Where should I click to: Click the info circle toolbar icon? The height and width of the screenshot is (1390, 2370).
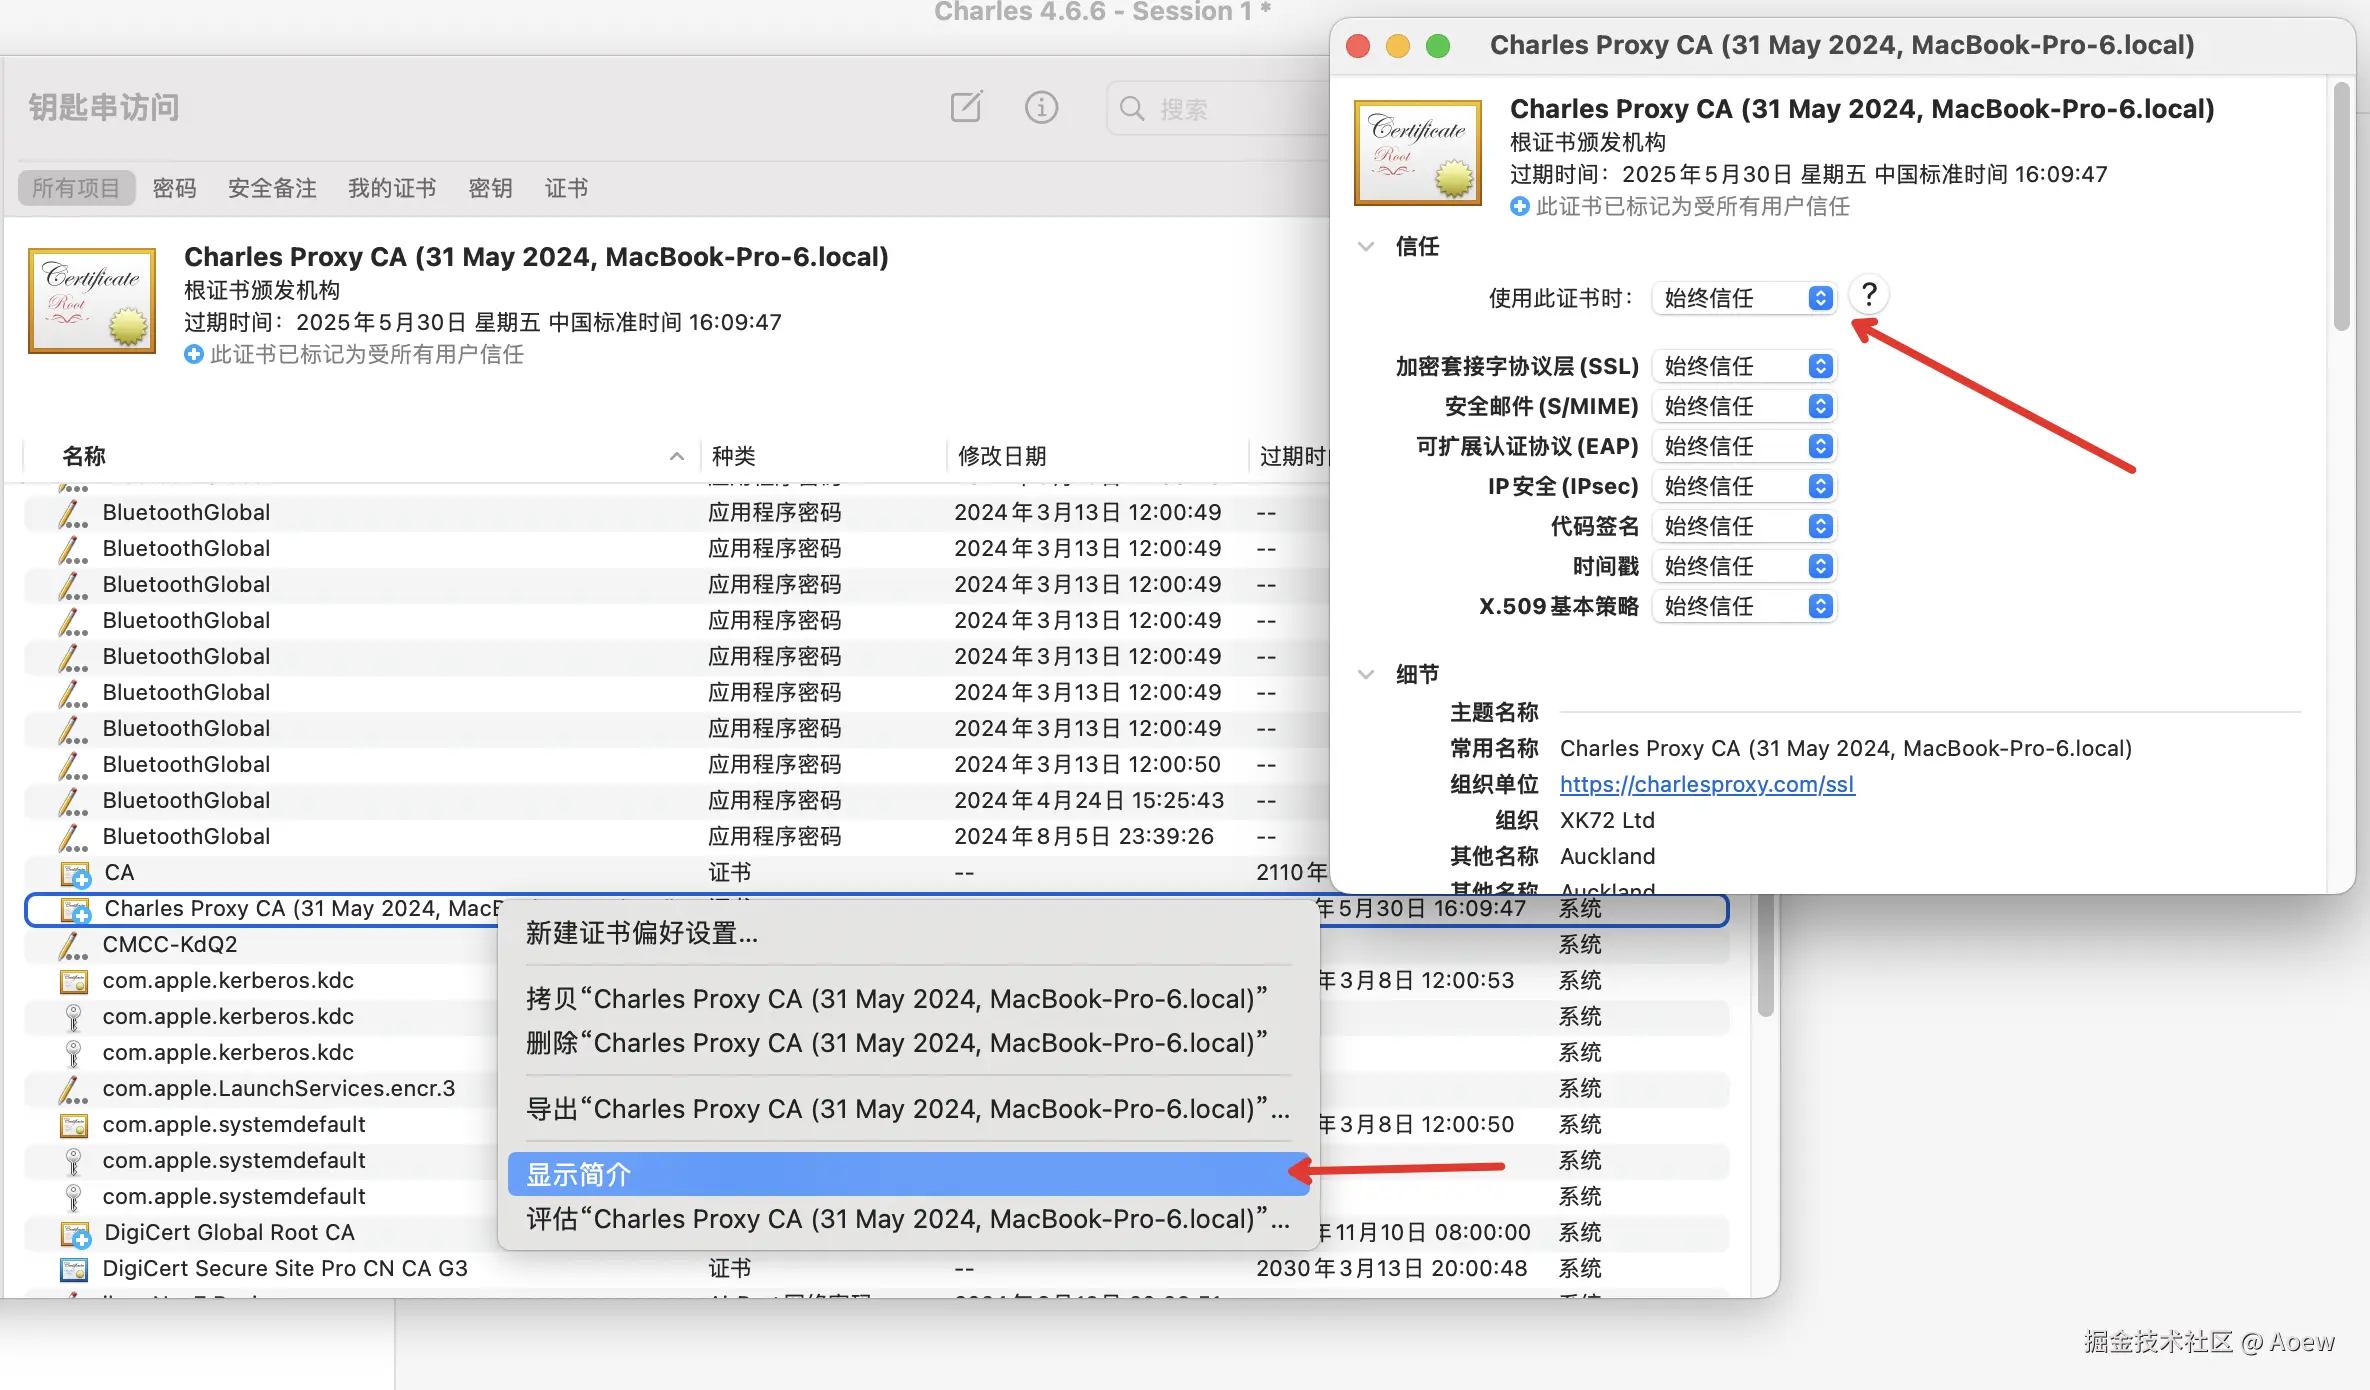click(x=1041, y=107)
